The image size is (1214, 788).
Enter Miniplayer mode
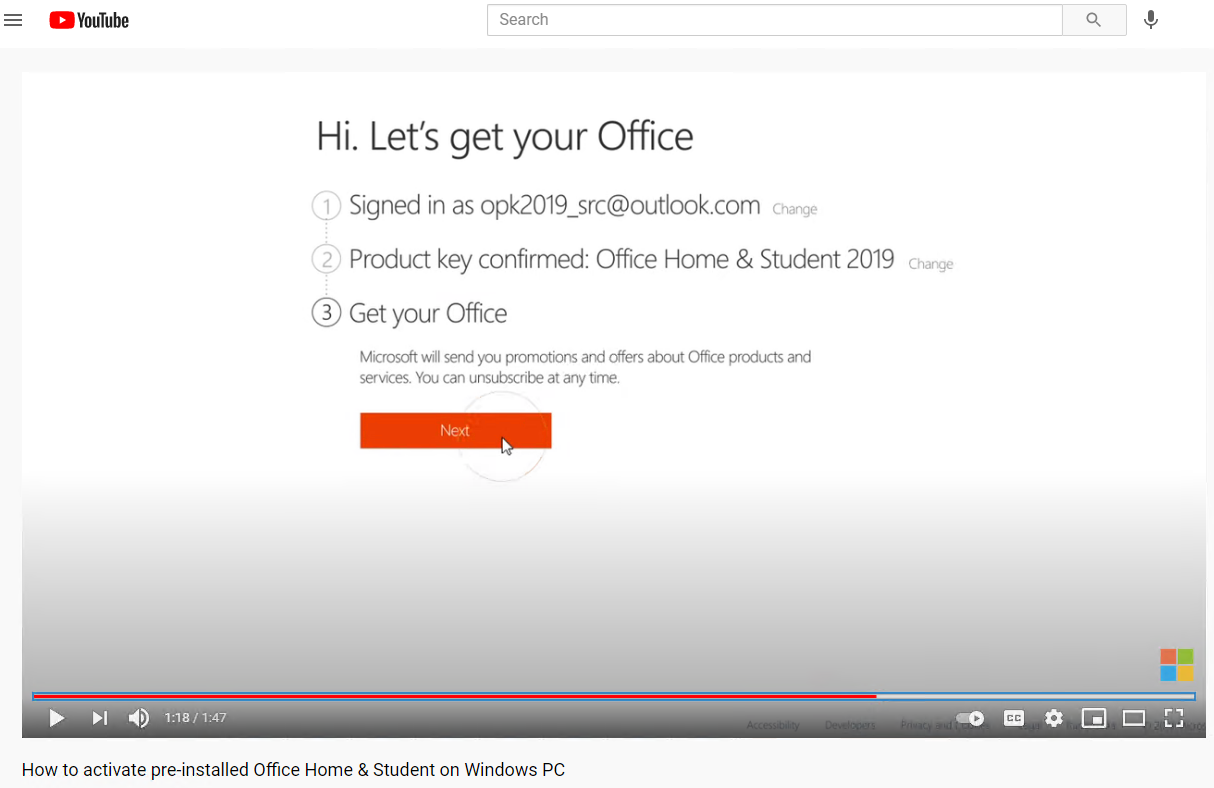(x=1094, y=718)
